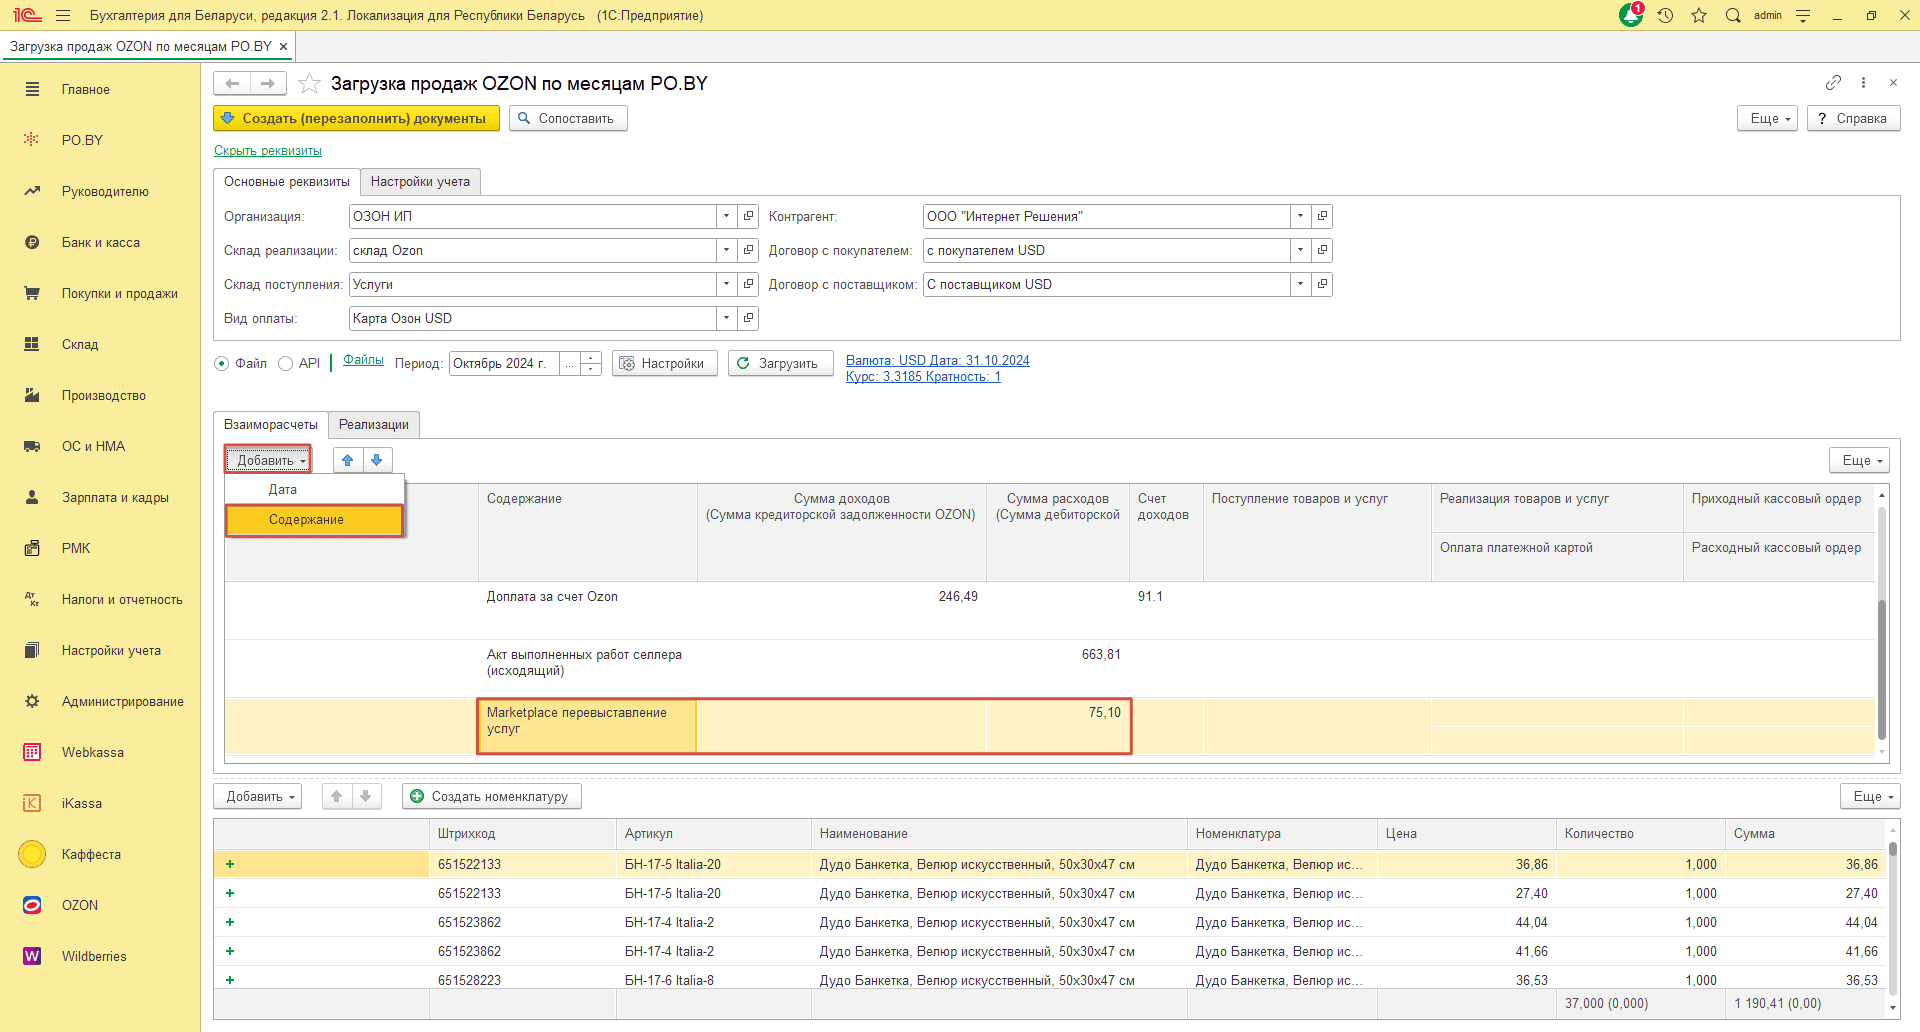Select Marketplace перевыставление услуг row

pos(1049,725)
